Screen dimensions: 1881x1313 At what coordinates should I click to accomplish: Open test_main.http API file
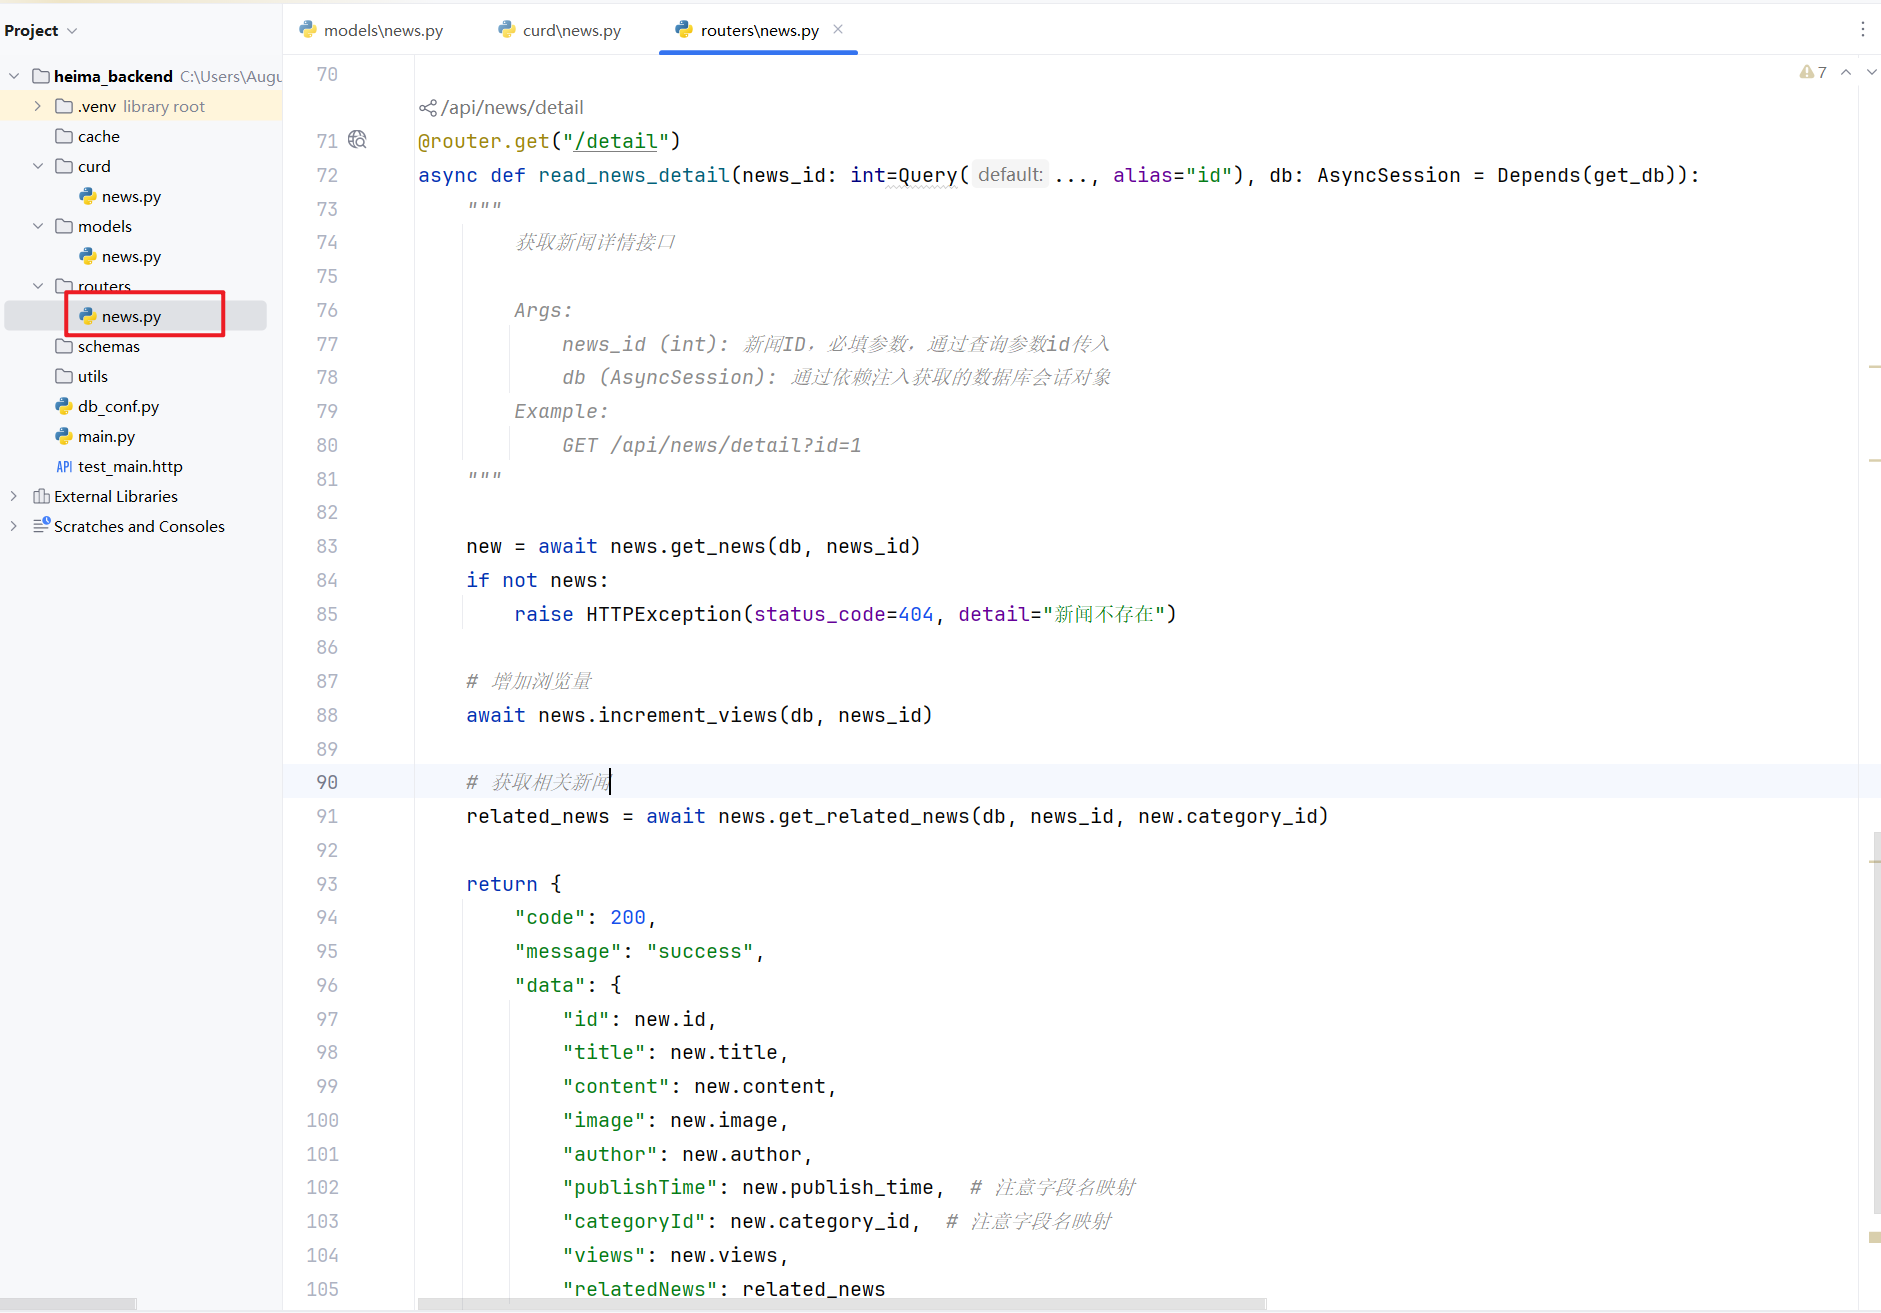130,466
